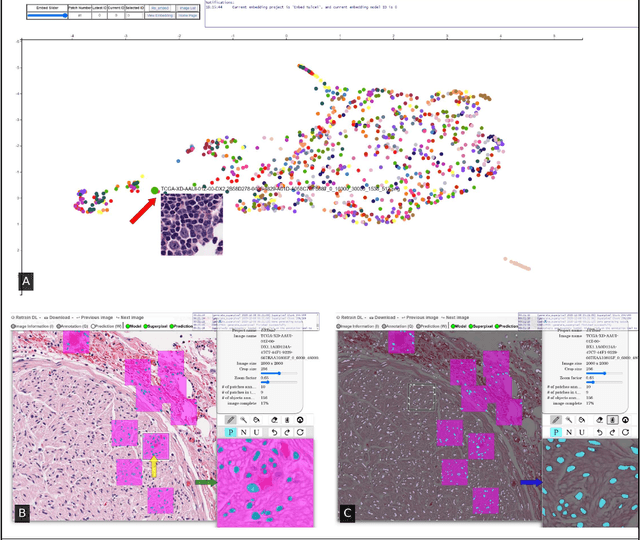Select the paint bucket fill tool in panel B
Viewport: 640px width, 540px height.
coord(256,420)
